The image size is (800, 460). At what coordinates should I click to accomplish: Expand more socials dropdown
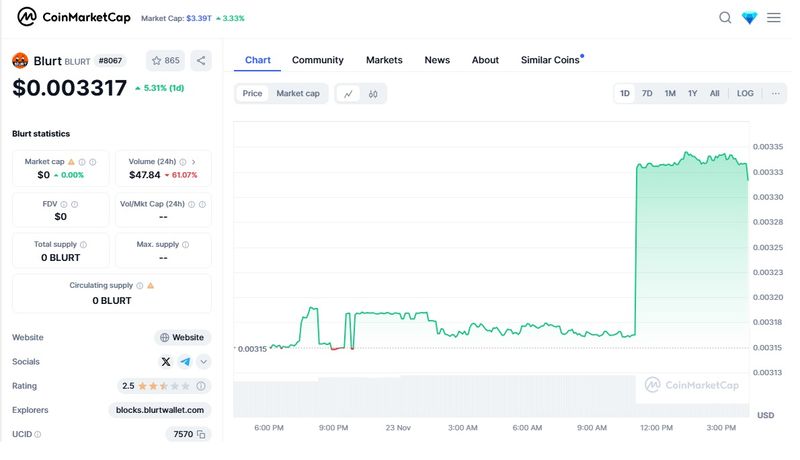coord(204,362)
